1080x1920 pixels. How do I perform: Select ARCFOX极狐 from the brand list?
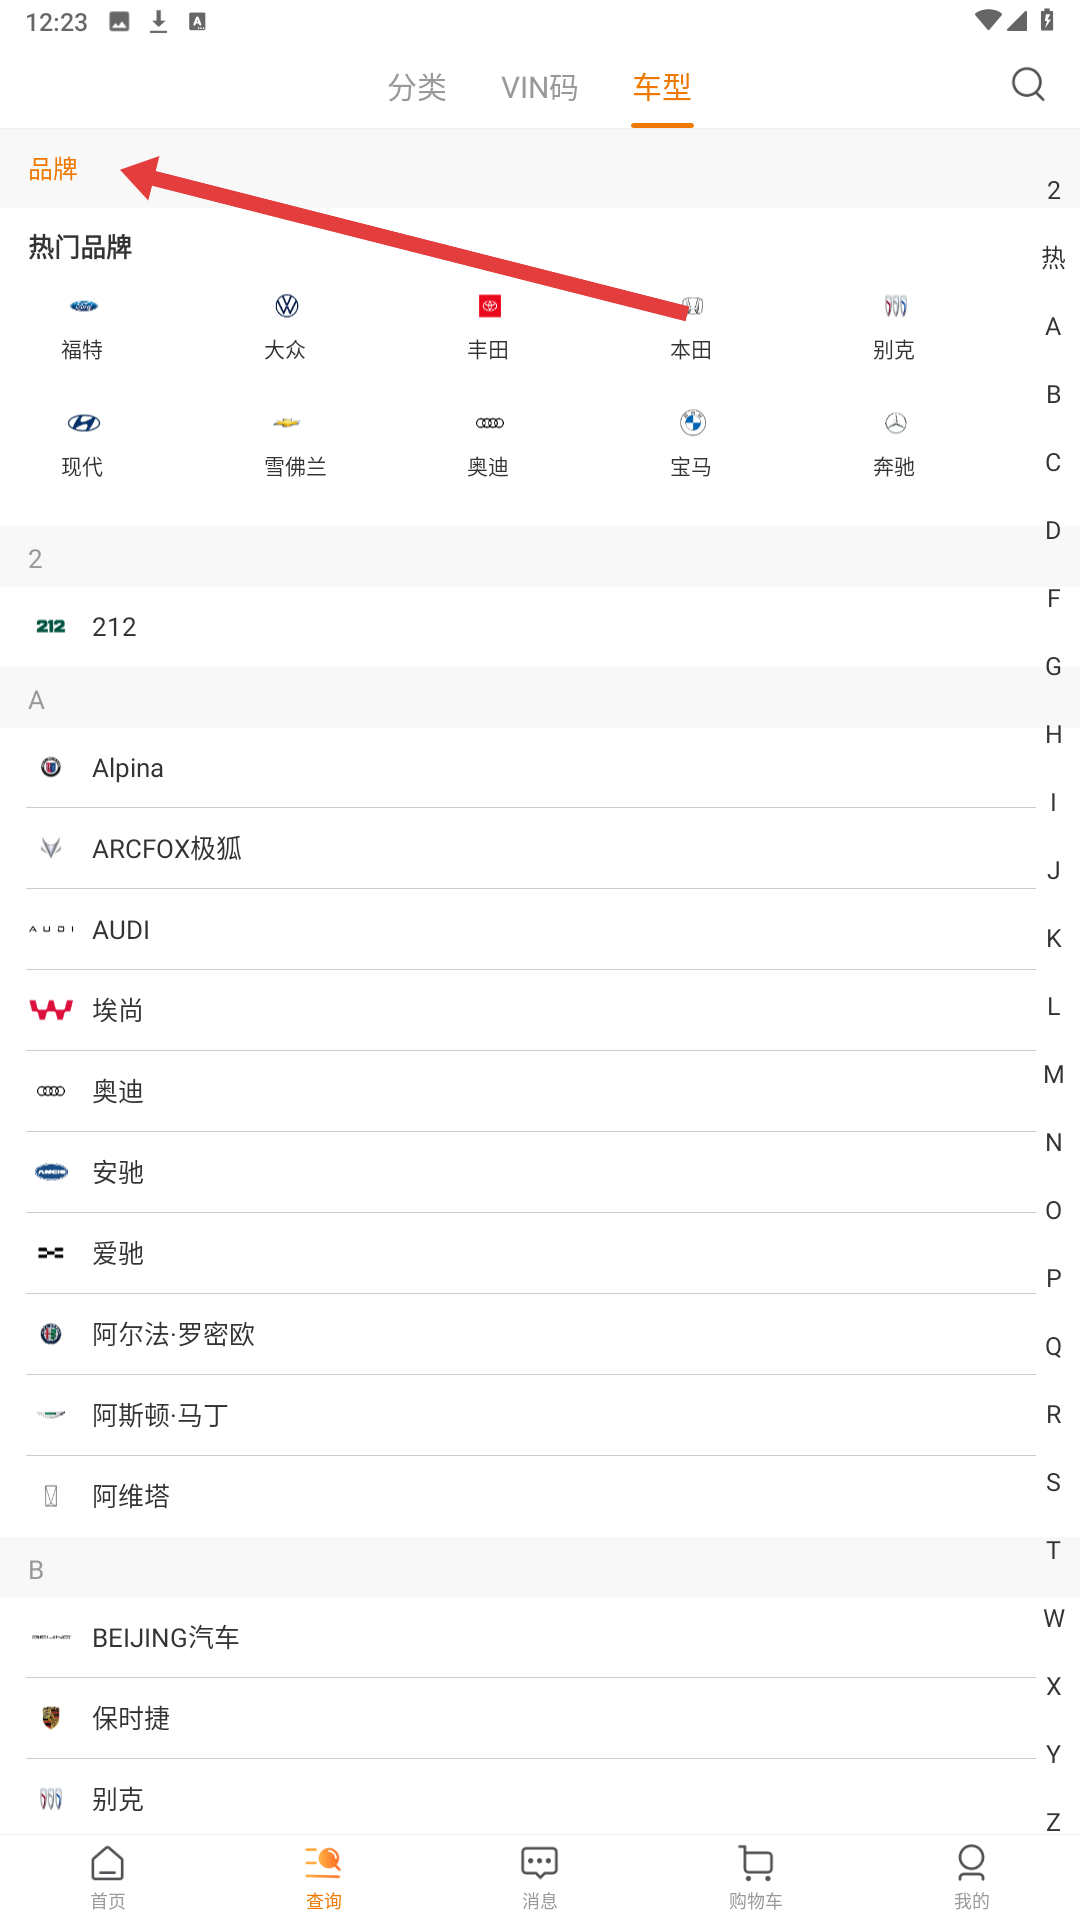coord(167,849)
